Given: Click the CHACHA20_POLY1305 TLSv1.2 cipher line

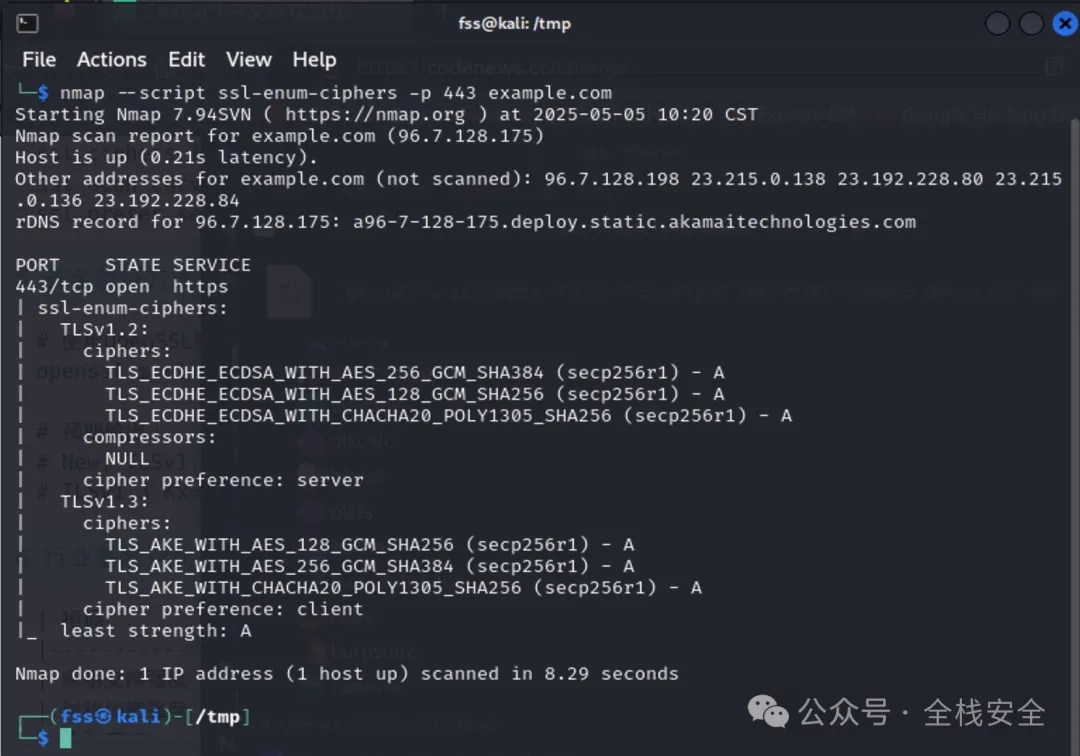Looking at the screenshot, I should [x=448, y=416].
